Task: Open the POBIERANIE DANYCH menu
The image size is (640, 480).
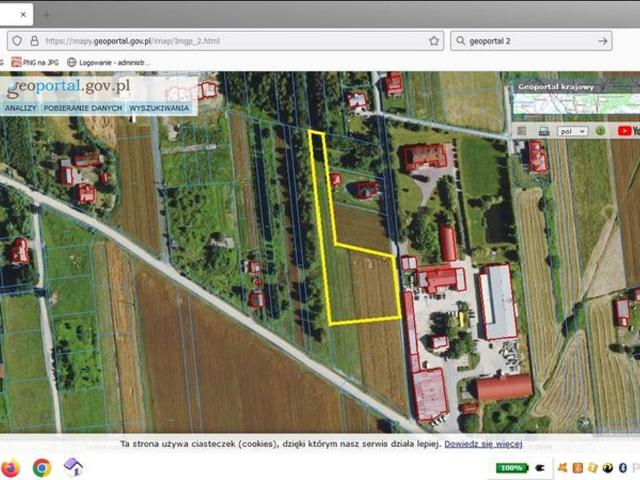Action: [83, 107]
